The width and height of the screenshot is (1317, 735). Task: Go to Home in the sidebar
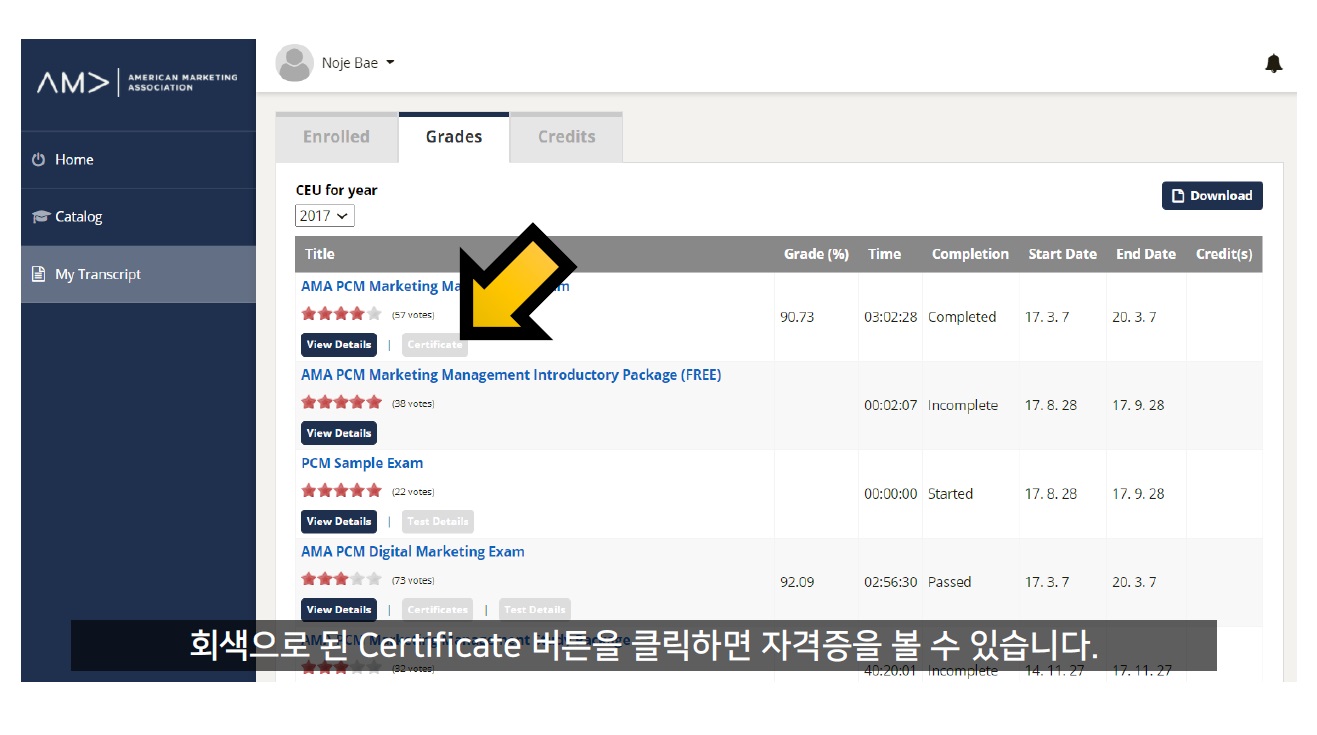[x=138, y=160]
